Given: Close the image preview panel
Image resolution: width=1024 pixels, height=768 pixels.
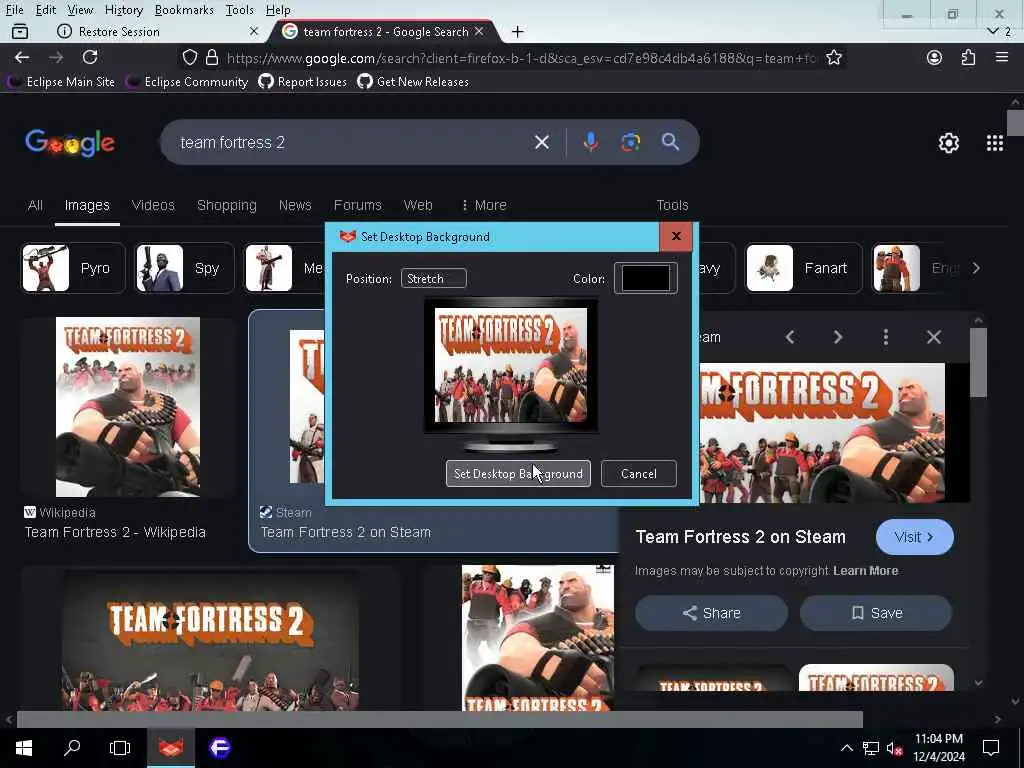Looking at the screenshot, I should click(933, 337).
